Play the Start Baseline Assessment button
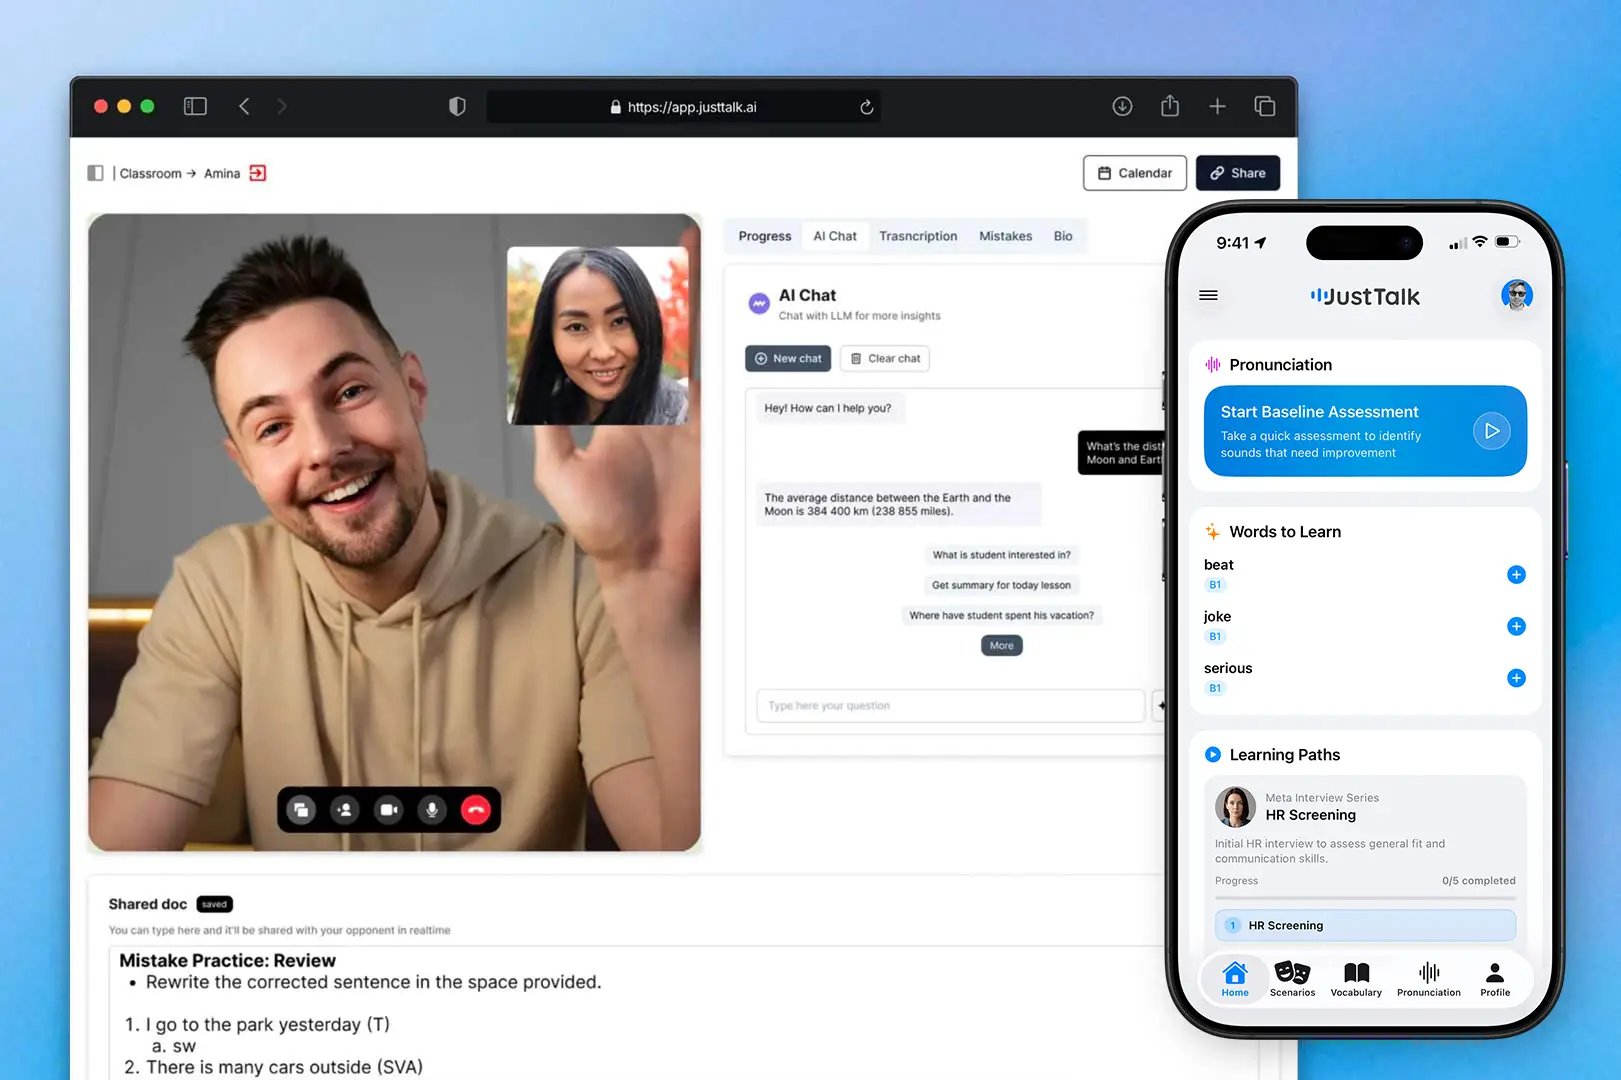The image size is (1621, 1080). tap(1491, 431)
